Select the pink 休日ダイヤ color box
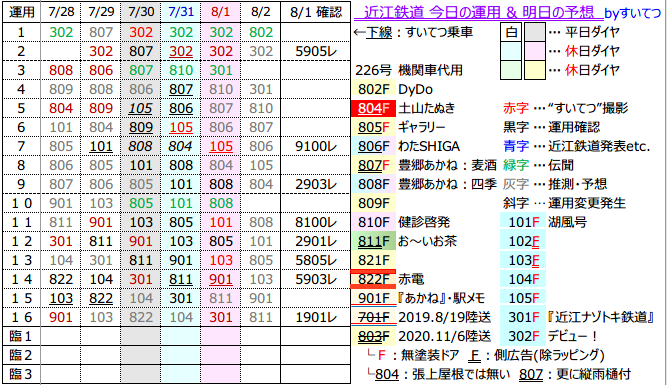 [x=535, y=51]
